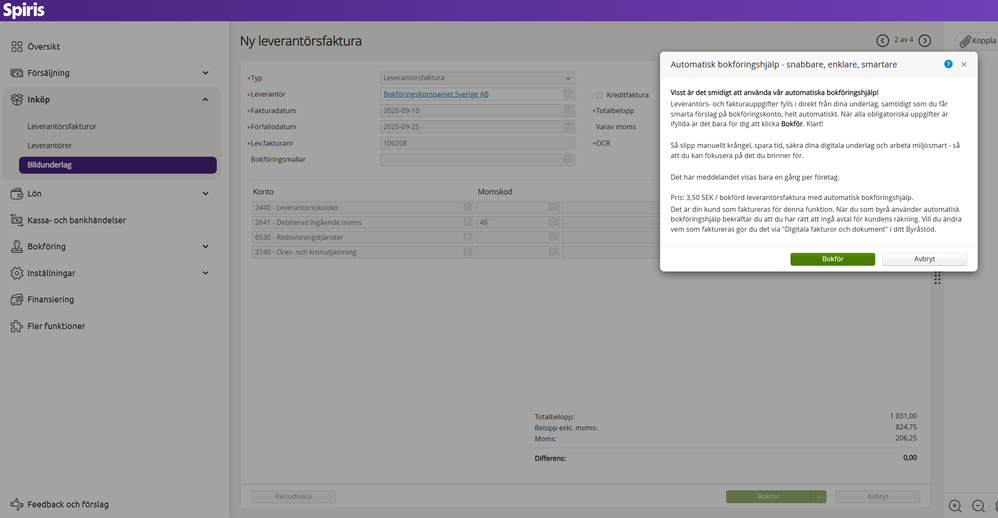The width and height of the screenshot is (998, 518).
Task: Click the Försäljning sidebar icon
Action: [x=17, y=73]
